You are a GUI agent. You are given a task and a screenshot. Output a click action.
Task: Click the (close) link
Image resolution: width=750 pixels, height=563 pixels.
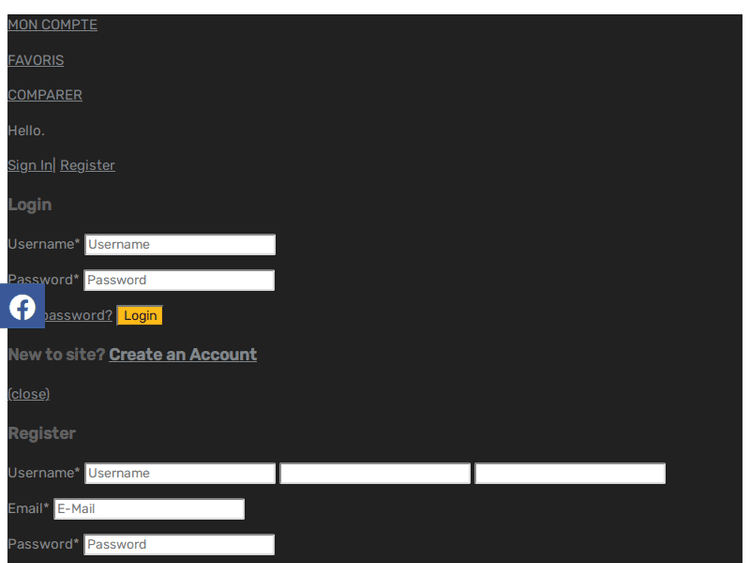click(x=29, y=394)
